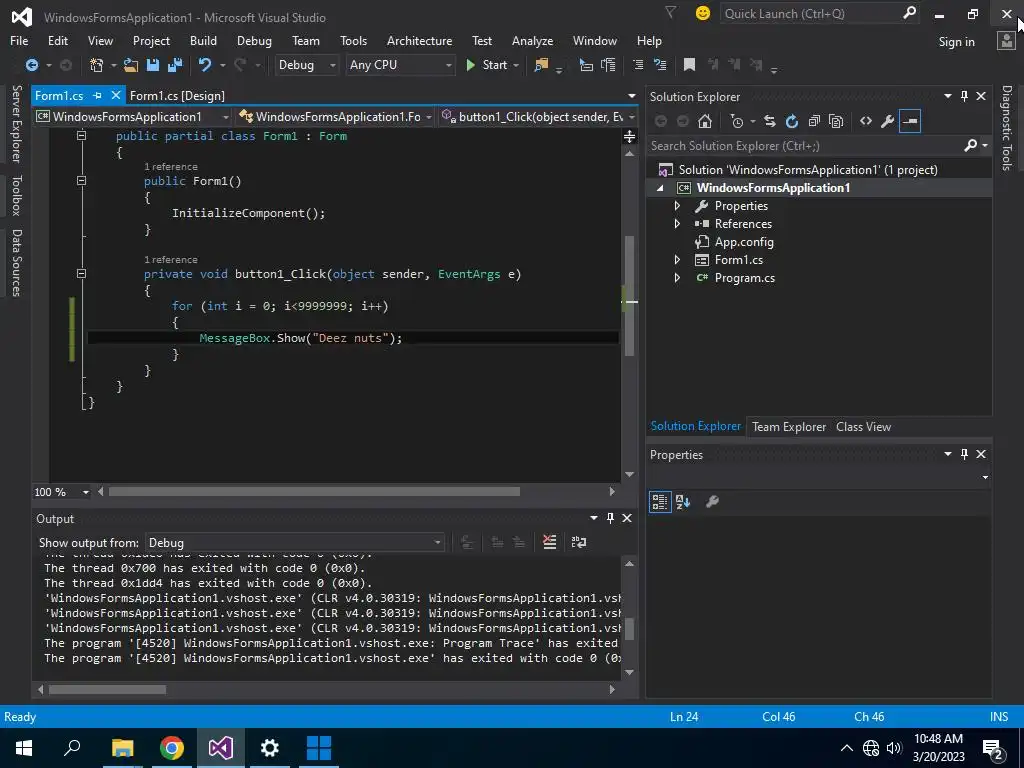Click the New Project toolbar icon
This screenshot has width=1024, height=768.
click(x=97, y=65)
